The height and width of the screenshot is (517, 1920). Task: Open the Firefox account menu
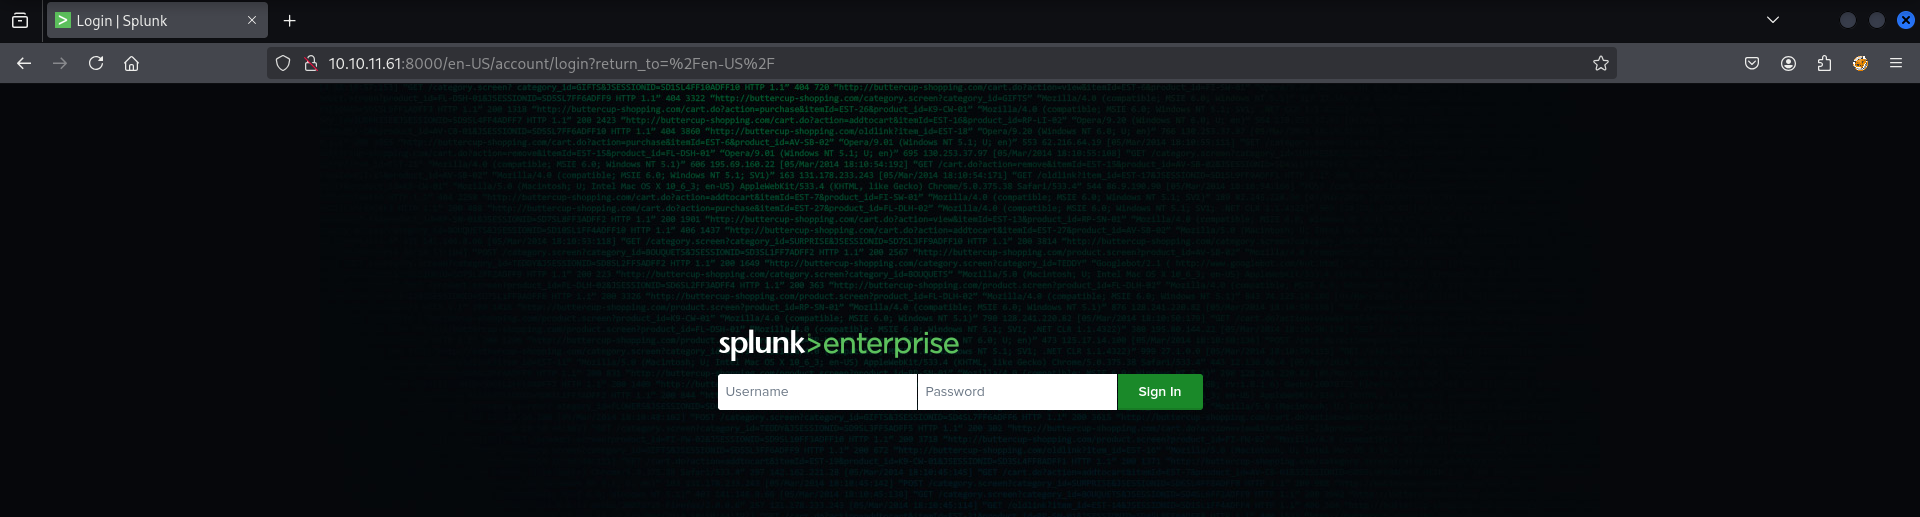(1788, 63)
